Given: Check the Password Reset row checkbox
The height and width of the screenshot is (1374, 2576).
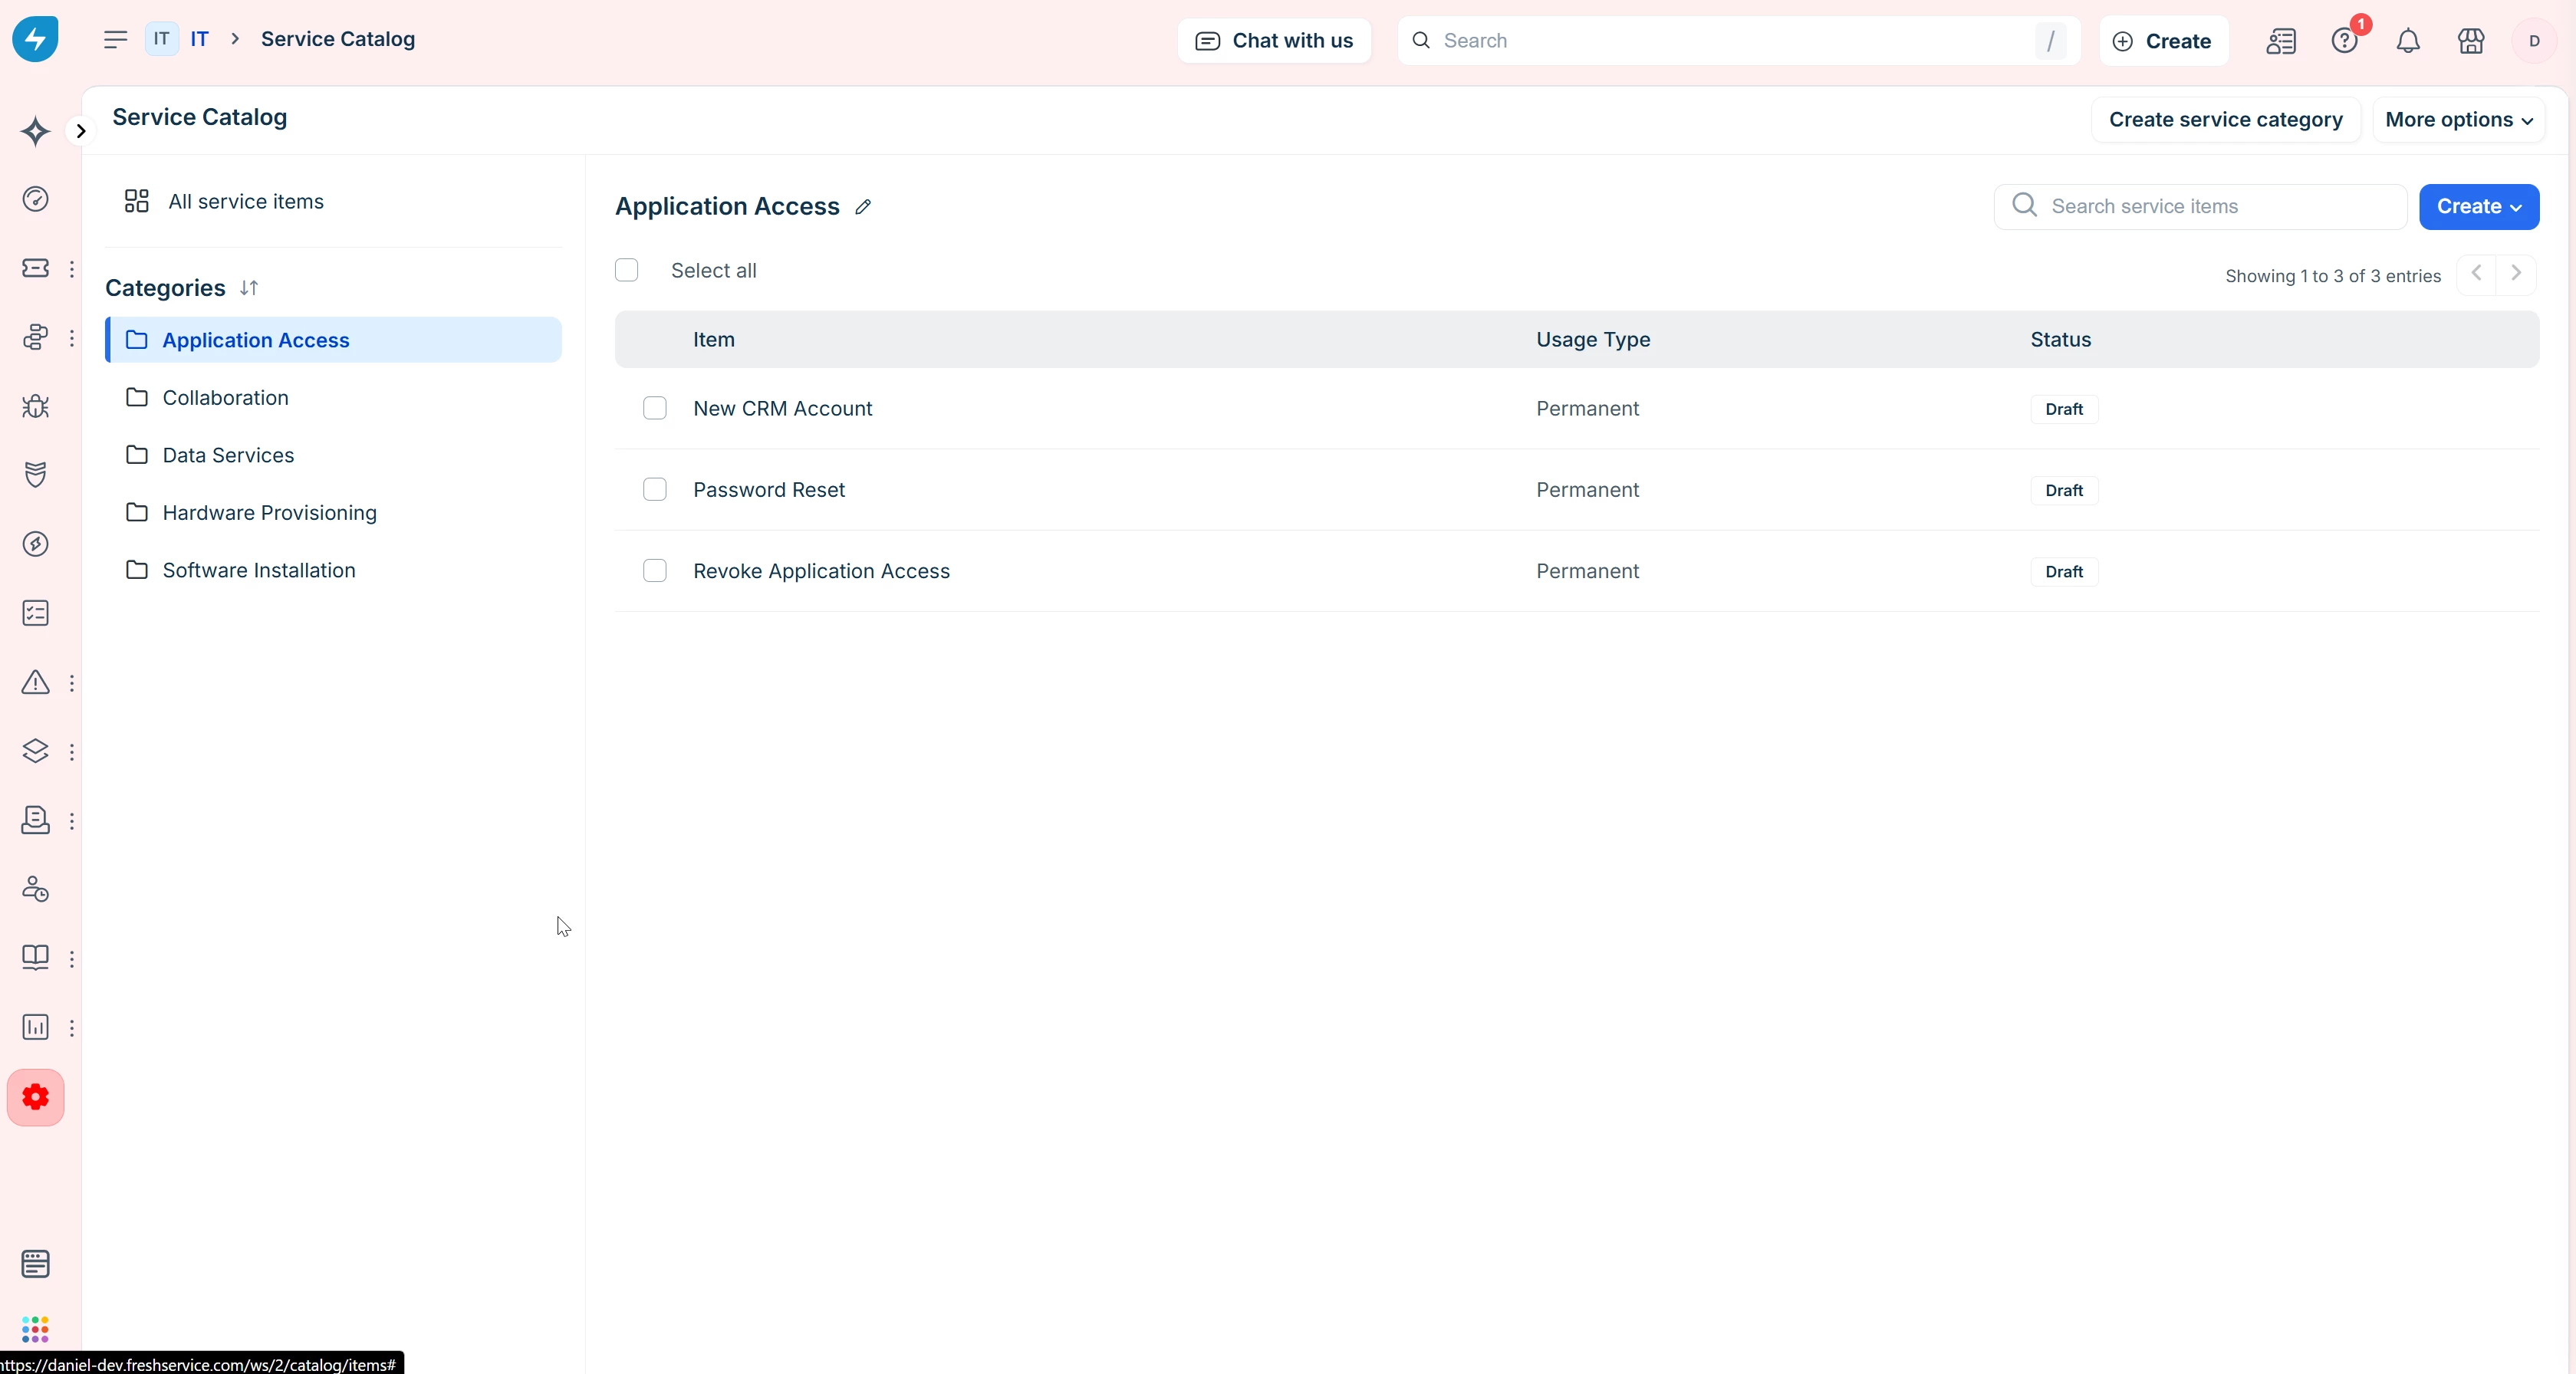Looking at the screenshot, I should point(654,489).
